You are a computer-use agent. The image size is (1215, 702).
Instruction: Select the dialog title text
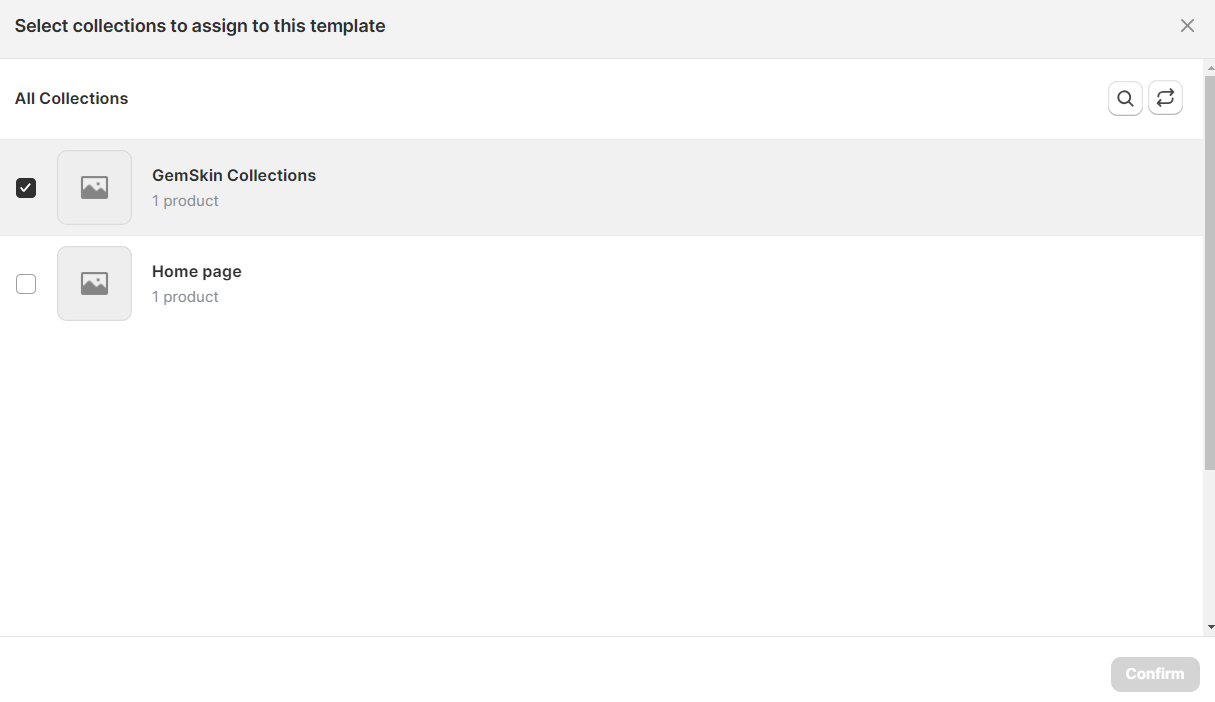pyautogui.click(x=200, y=25)
